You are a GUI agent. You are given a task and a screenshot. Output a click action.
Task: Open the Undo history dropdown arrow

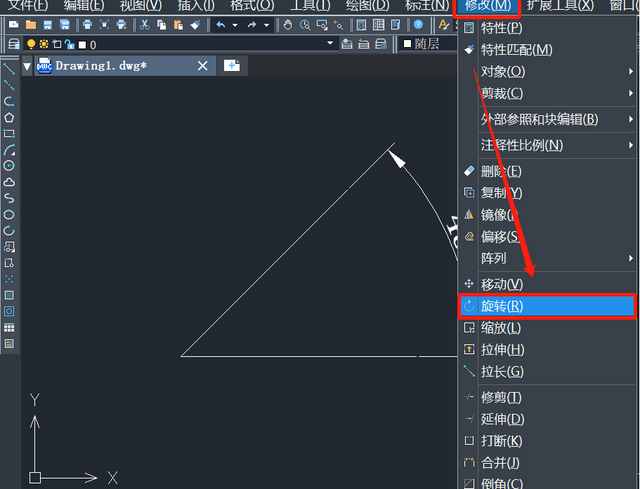(235, 25)
